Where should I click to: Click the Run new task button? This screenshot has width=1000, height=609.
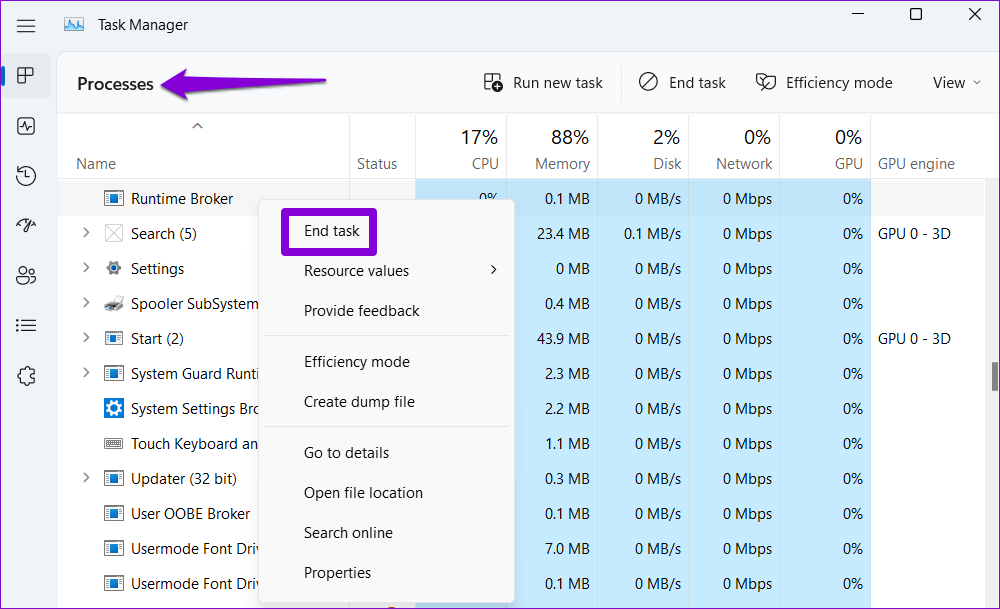542,82
